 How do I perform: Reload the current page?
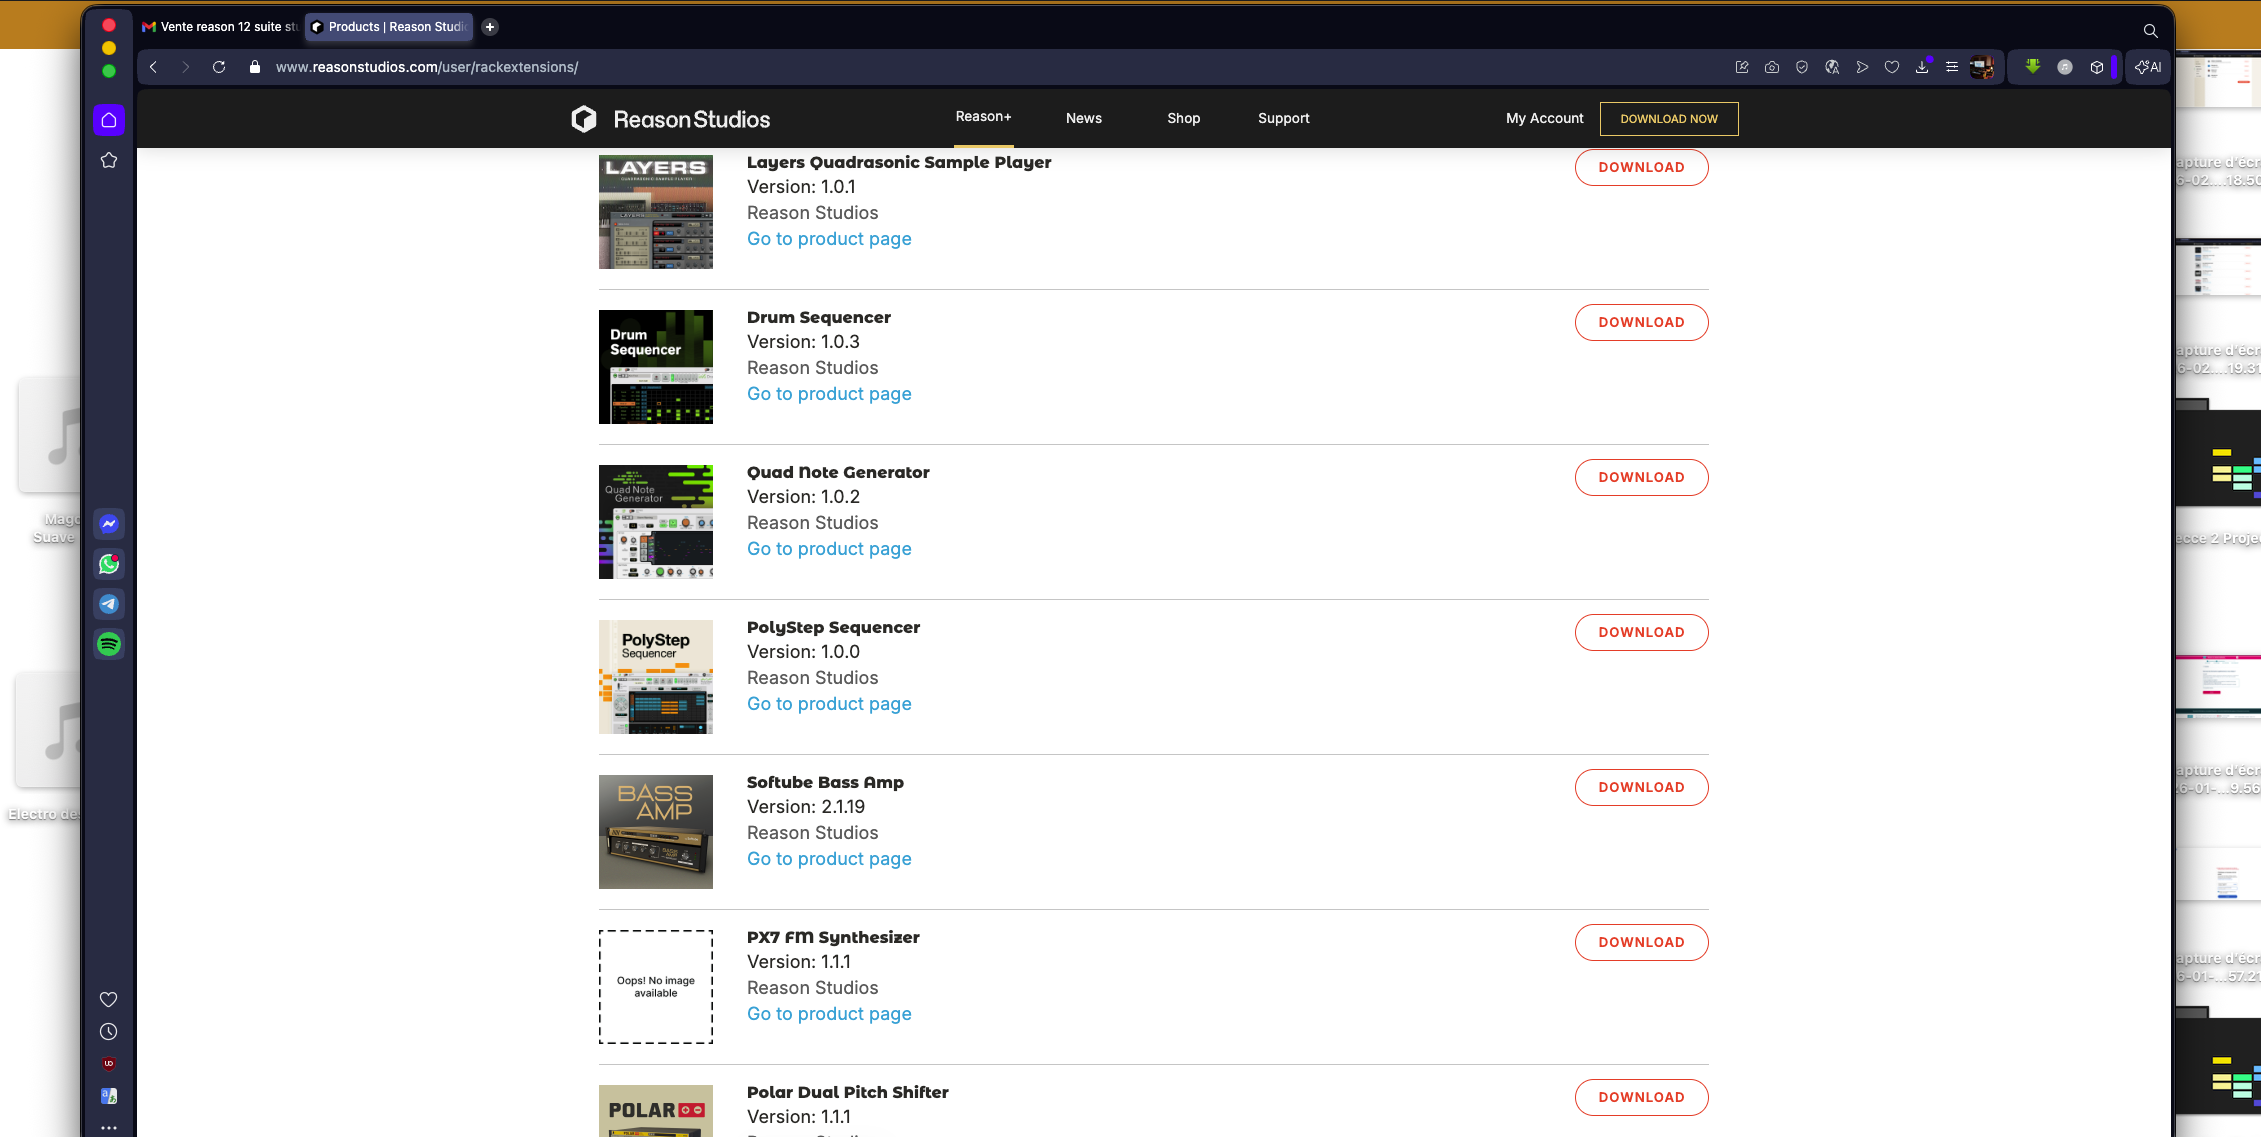219,67
